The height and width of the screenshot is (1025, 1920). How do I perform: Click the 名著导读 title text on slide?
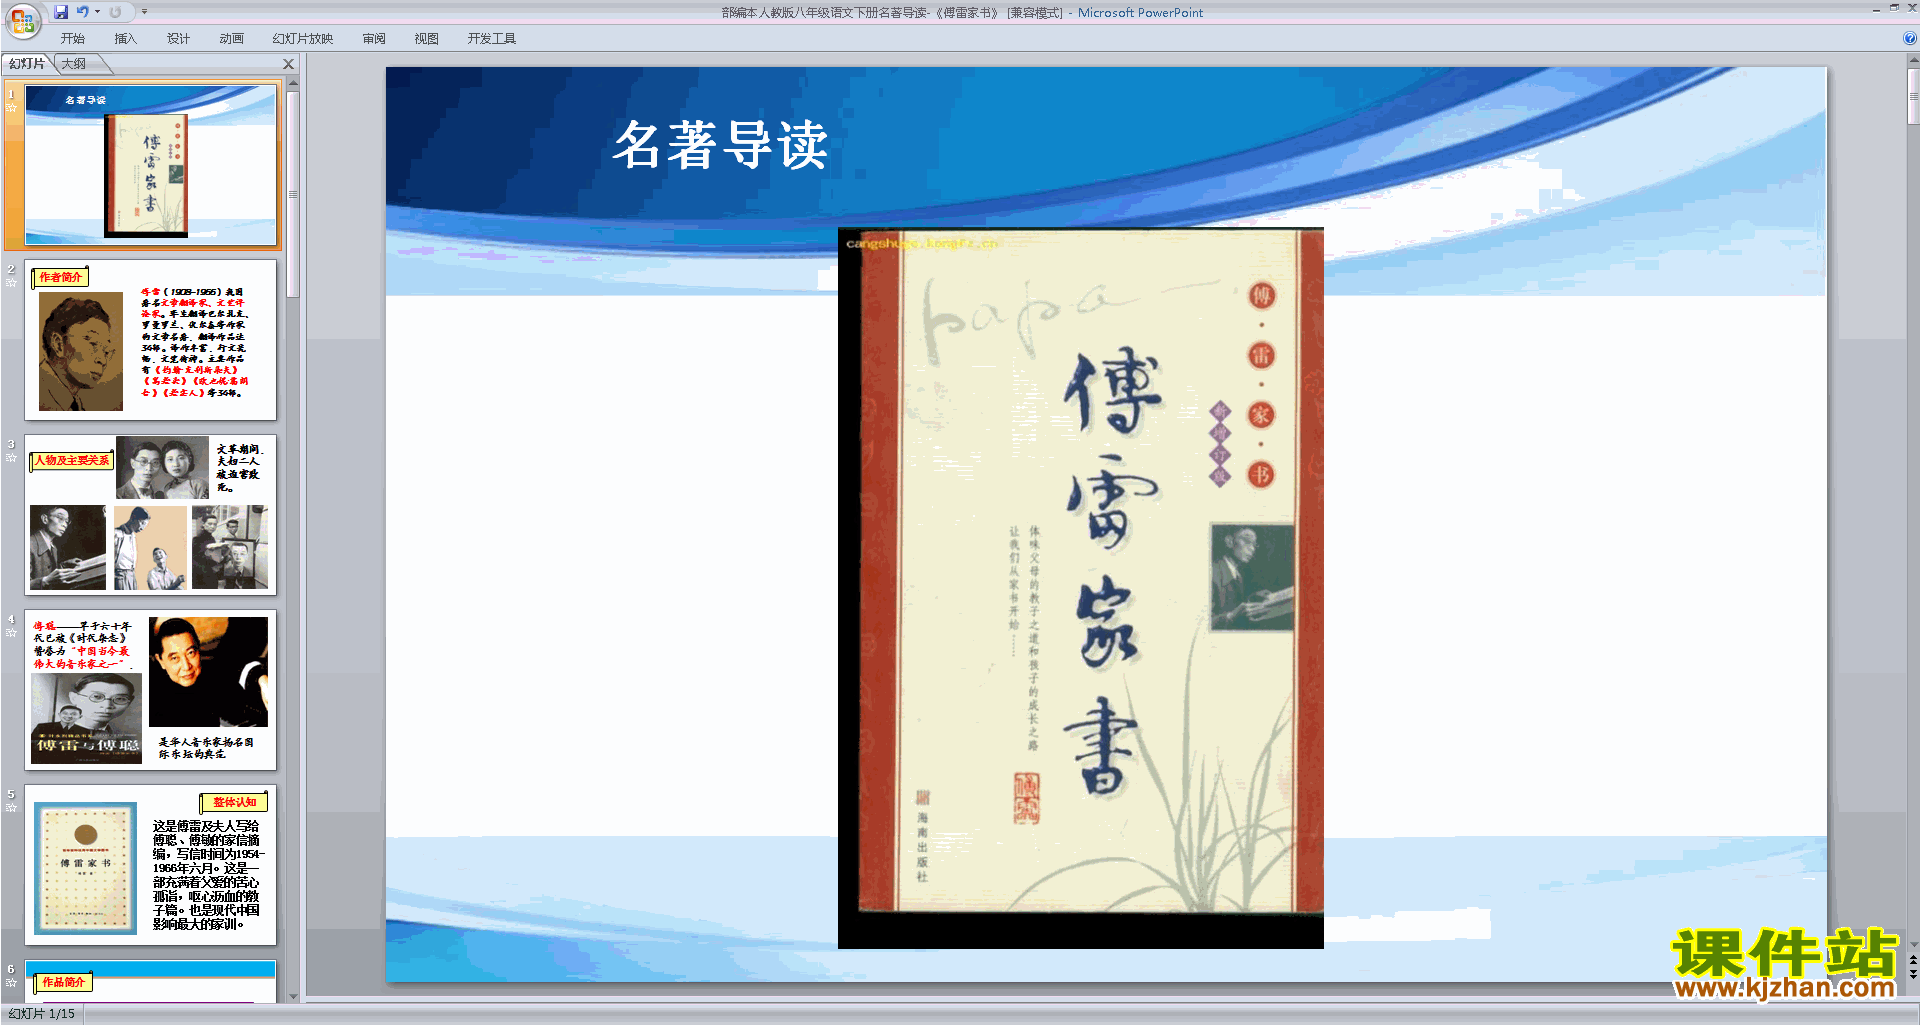[720, 145]
